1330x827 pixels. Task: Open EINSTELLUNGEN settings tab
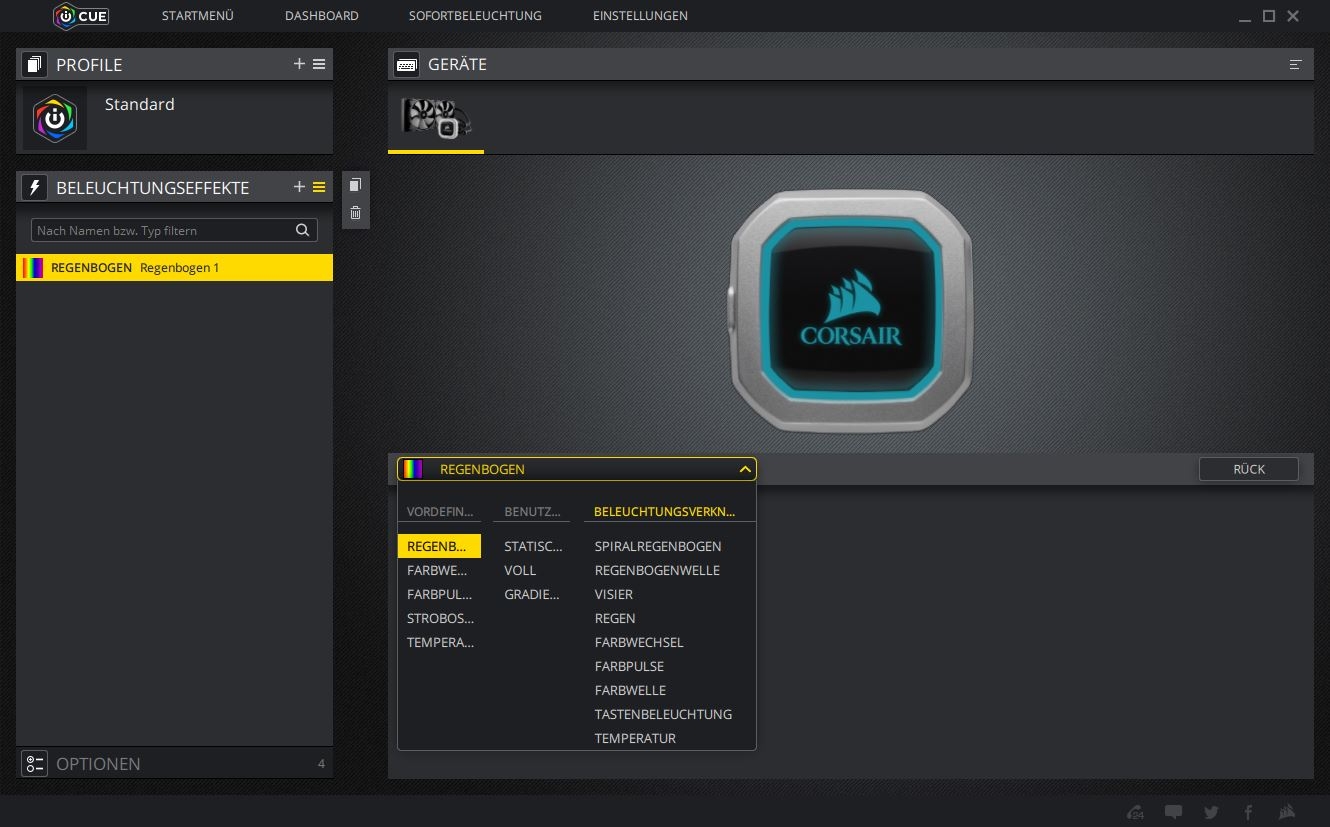640,16
